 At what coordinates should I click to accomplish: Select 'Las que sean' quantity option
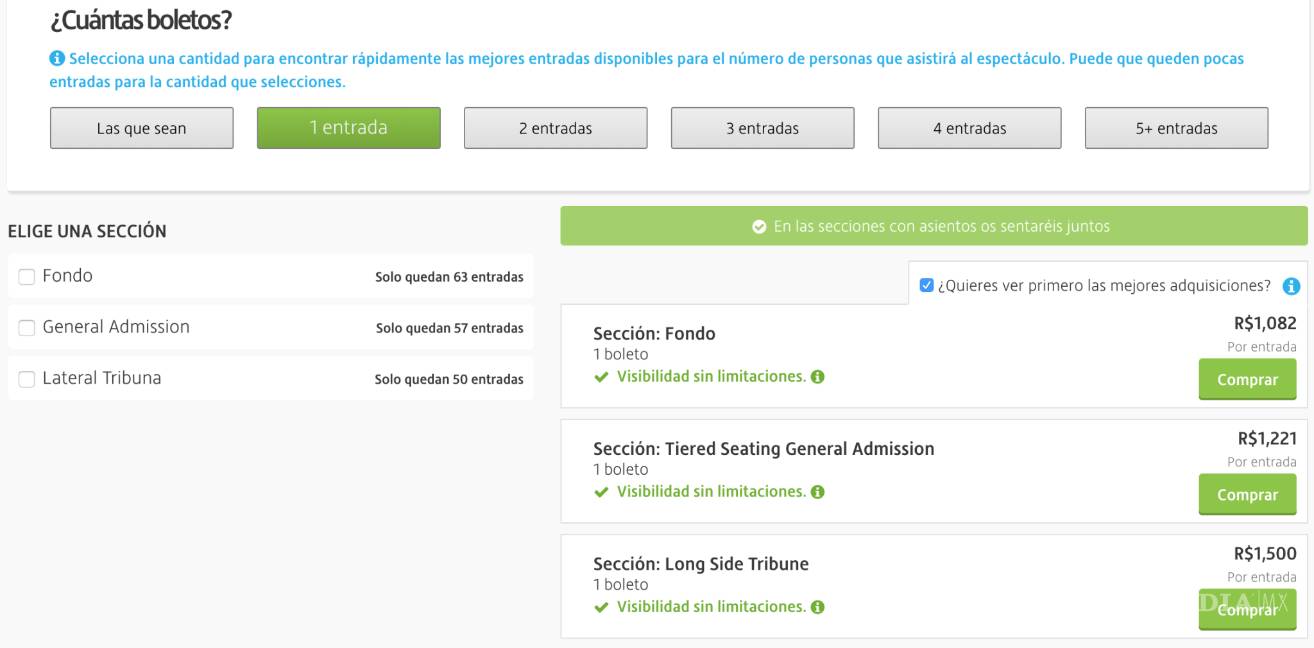point(141,128)
